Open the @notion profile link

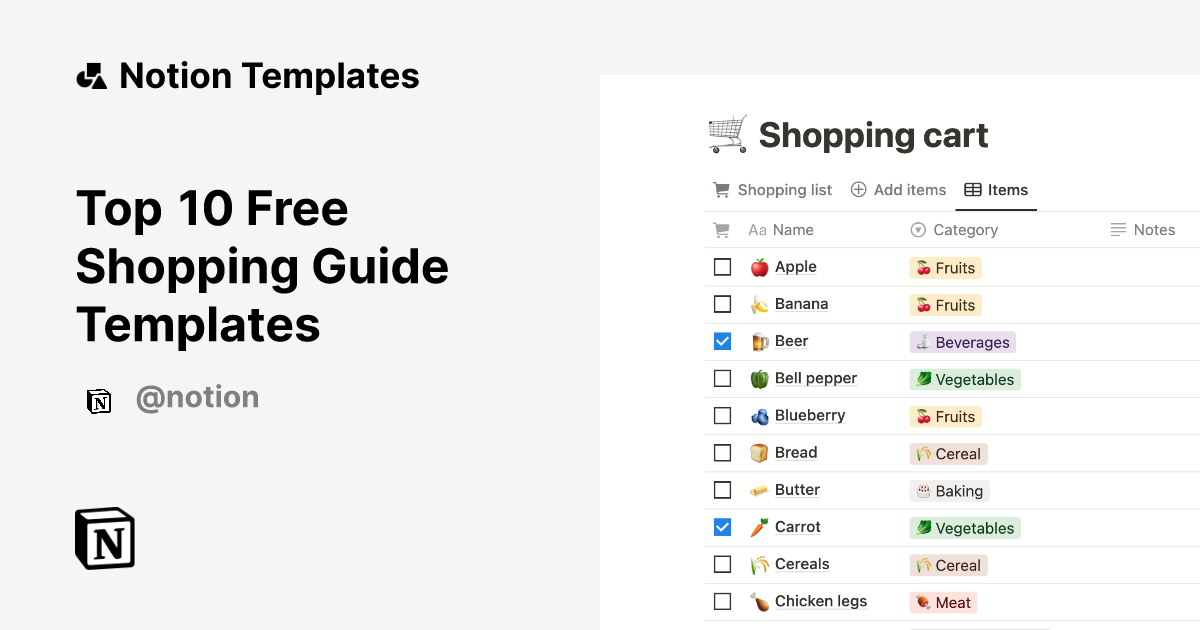(x=197, y=397)
